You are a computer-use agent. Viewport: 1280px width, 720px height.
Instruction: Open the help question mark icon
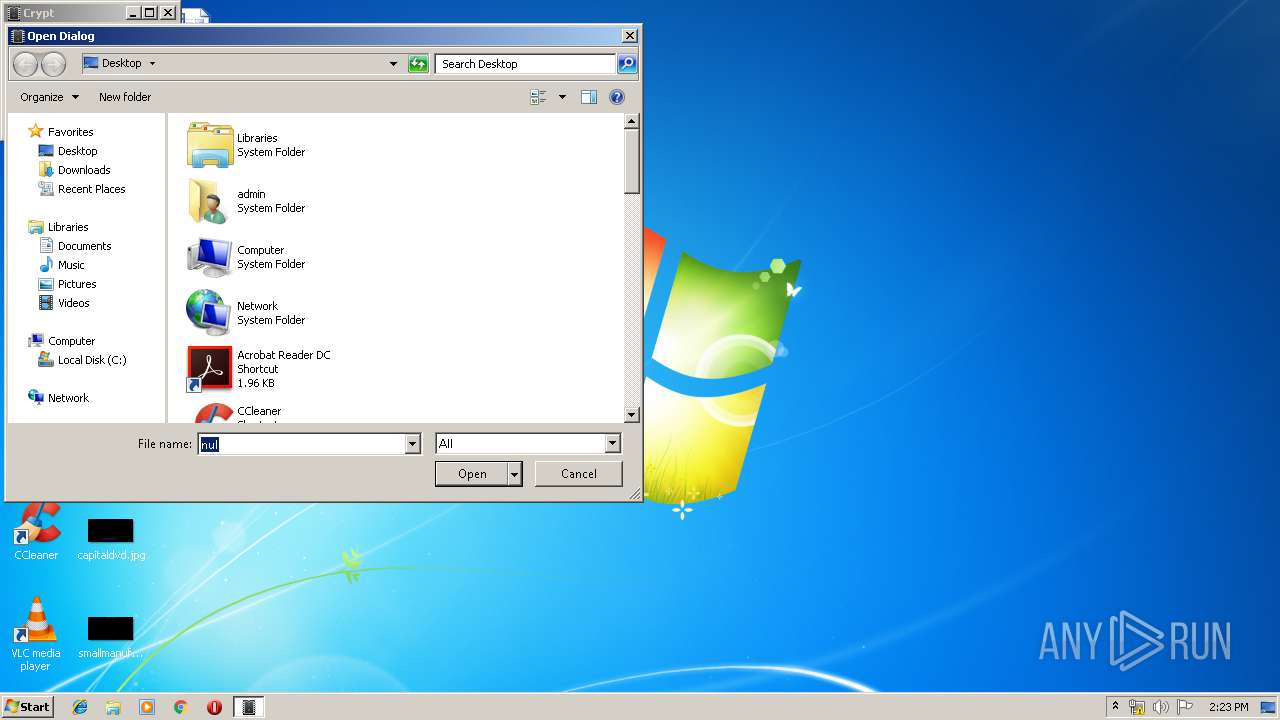point(617,97)
